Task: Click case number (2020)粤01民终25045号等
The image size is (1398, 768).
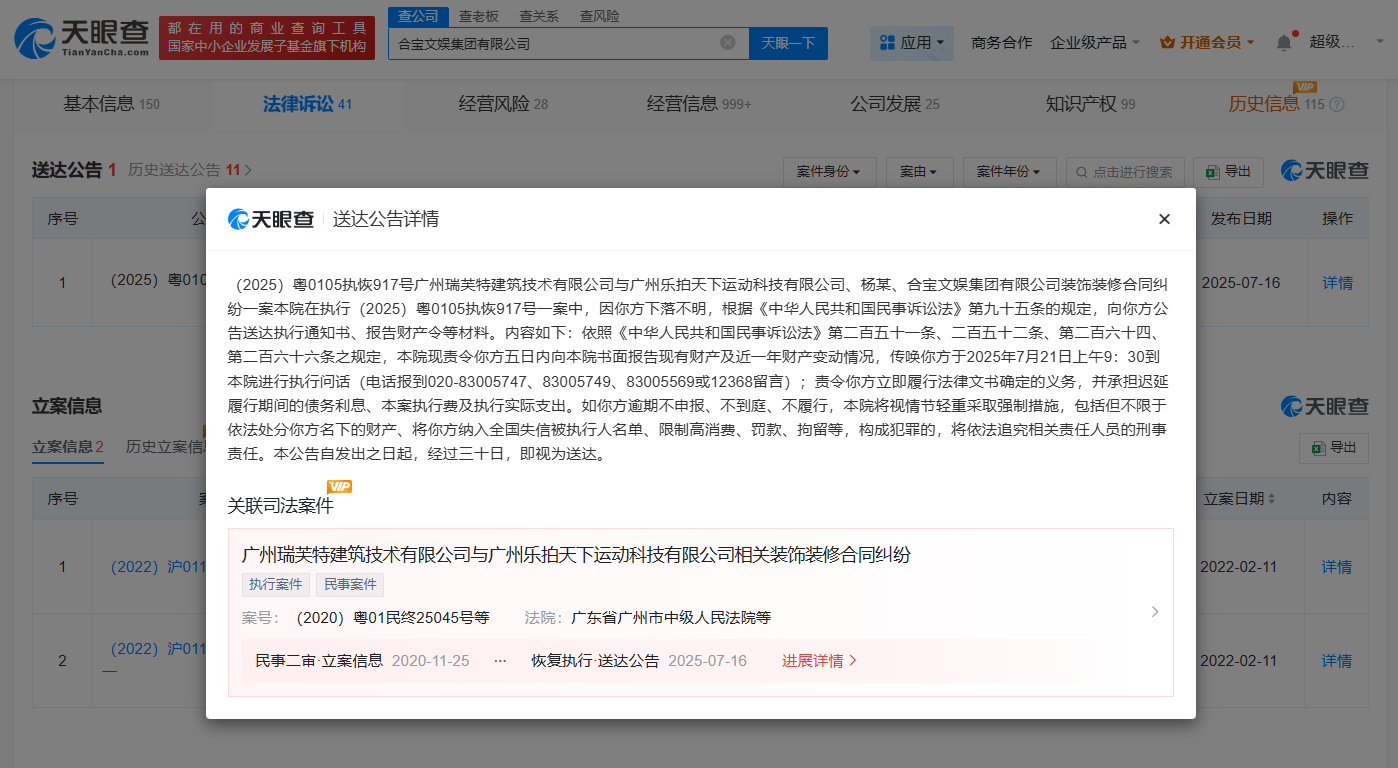Action: click(x=392, y=618)
